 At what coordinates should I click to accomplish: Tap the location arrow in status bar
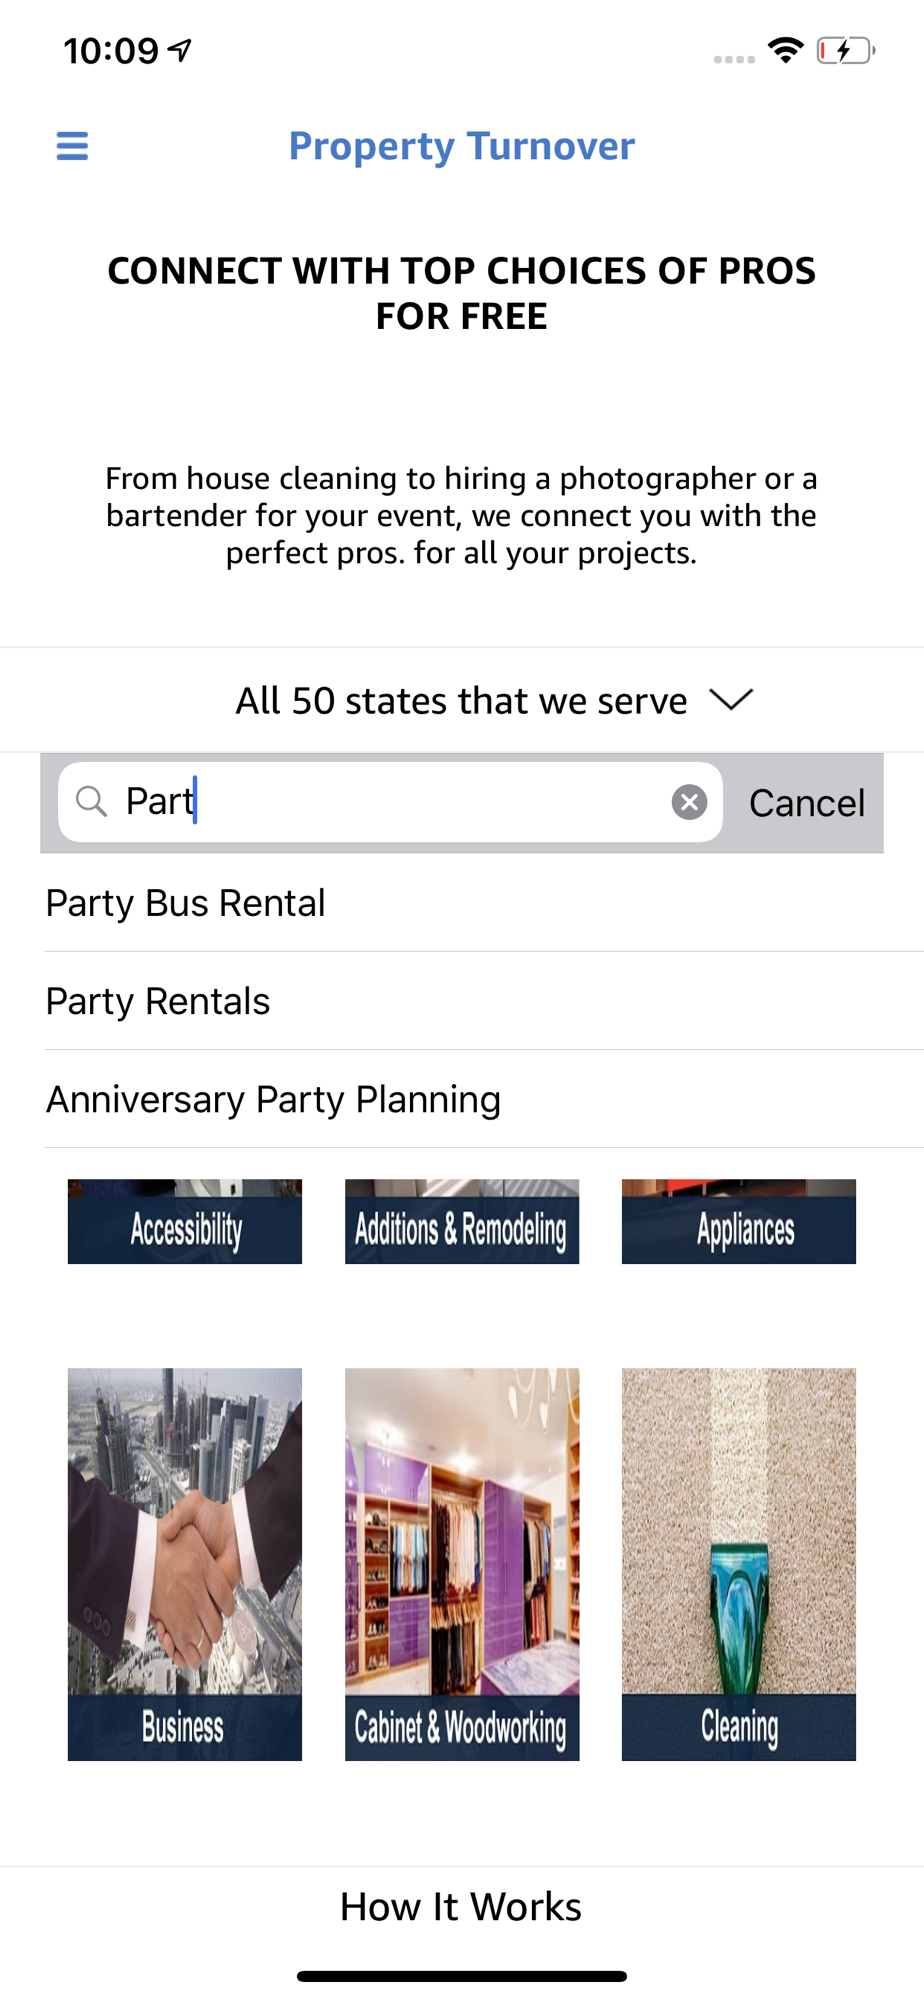[x=180, y=50]
